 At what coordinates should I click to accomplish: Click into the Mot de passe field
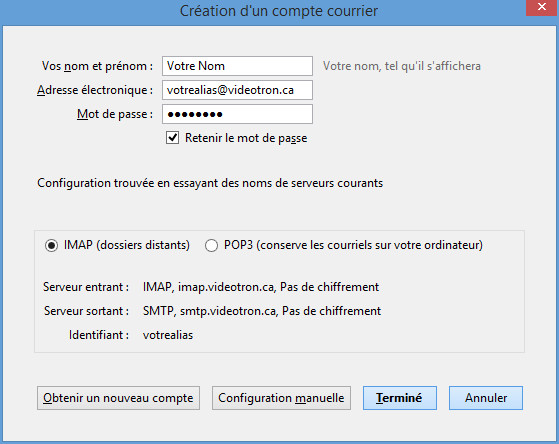click(x=237, y=114)
